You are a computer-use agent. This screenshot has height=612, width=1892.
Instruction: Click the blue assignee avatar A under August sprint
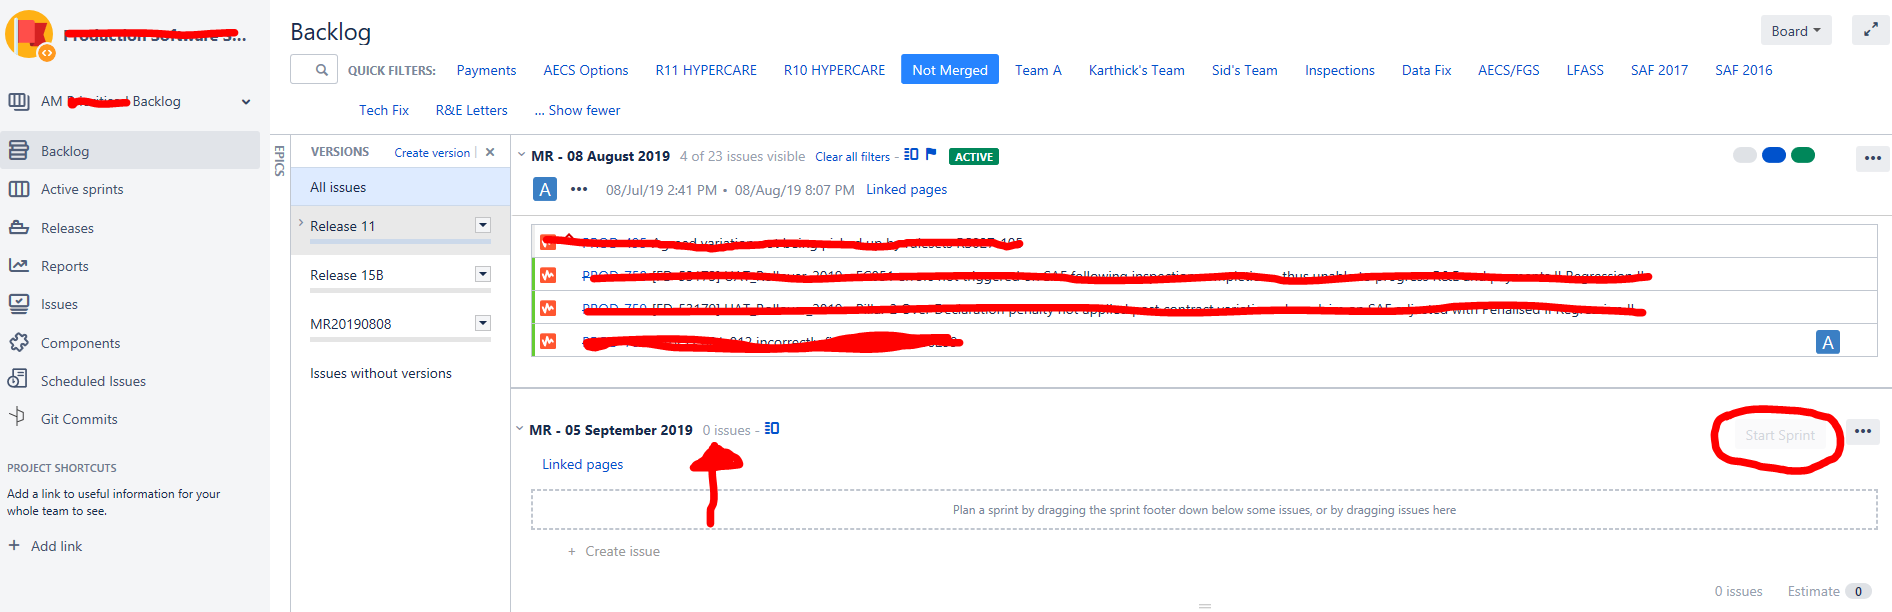click(x=545, y=189)
